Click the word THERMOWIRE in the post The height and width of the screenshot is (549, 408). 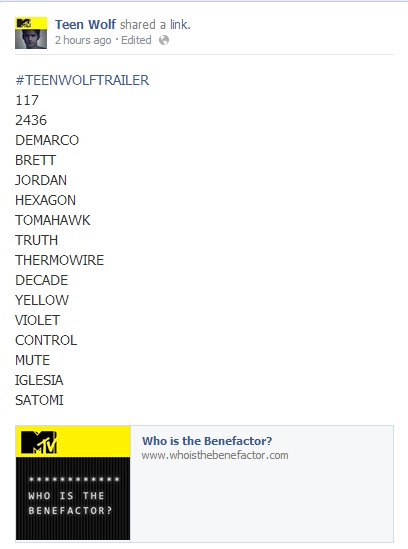[x=60, y=260]
